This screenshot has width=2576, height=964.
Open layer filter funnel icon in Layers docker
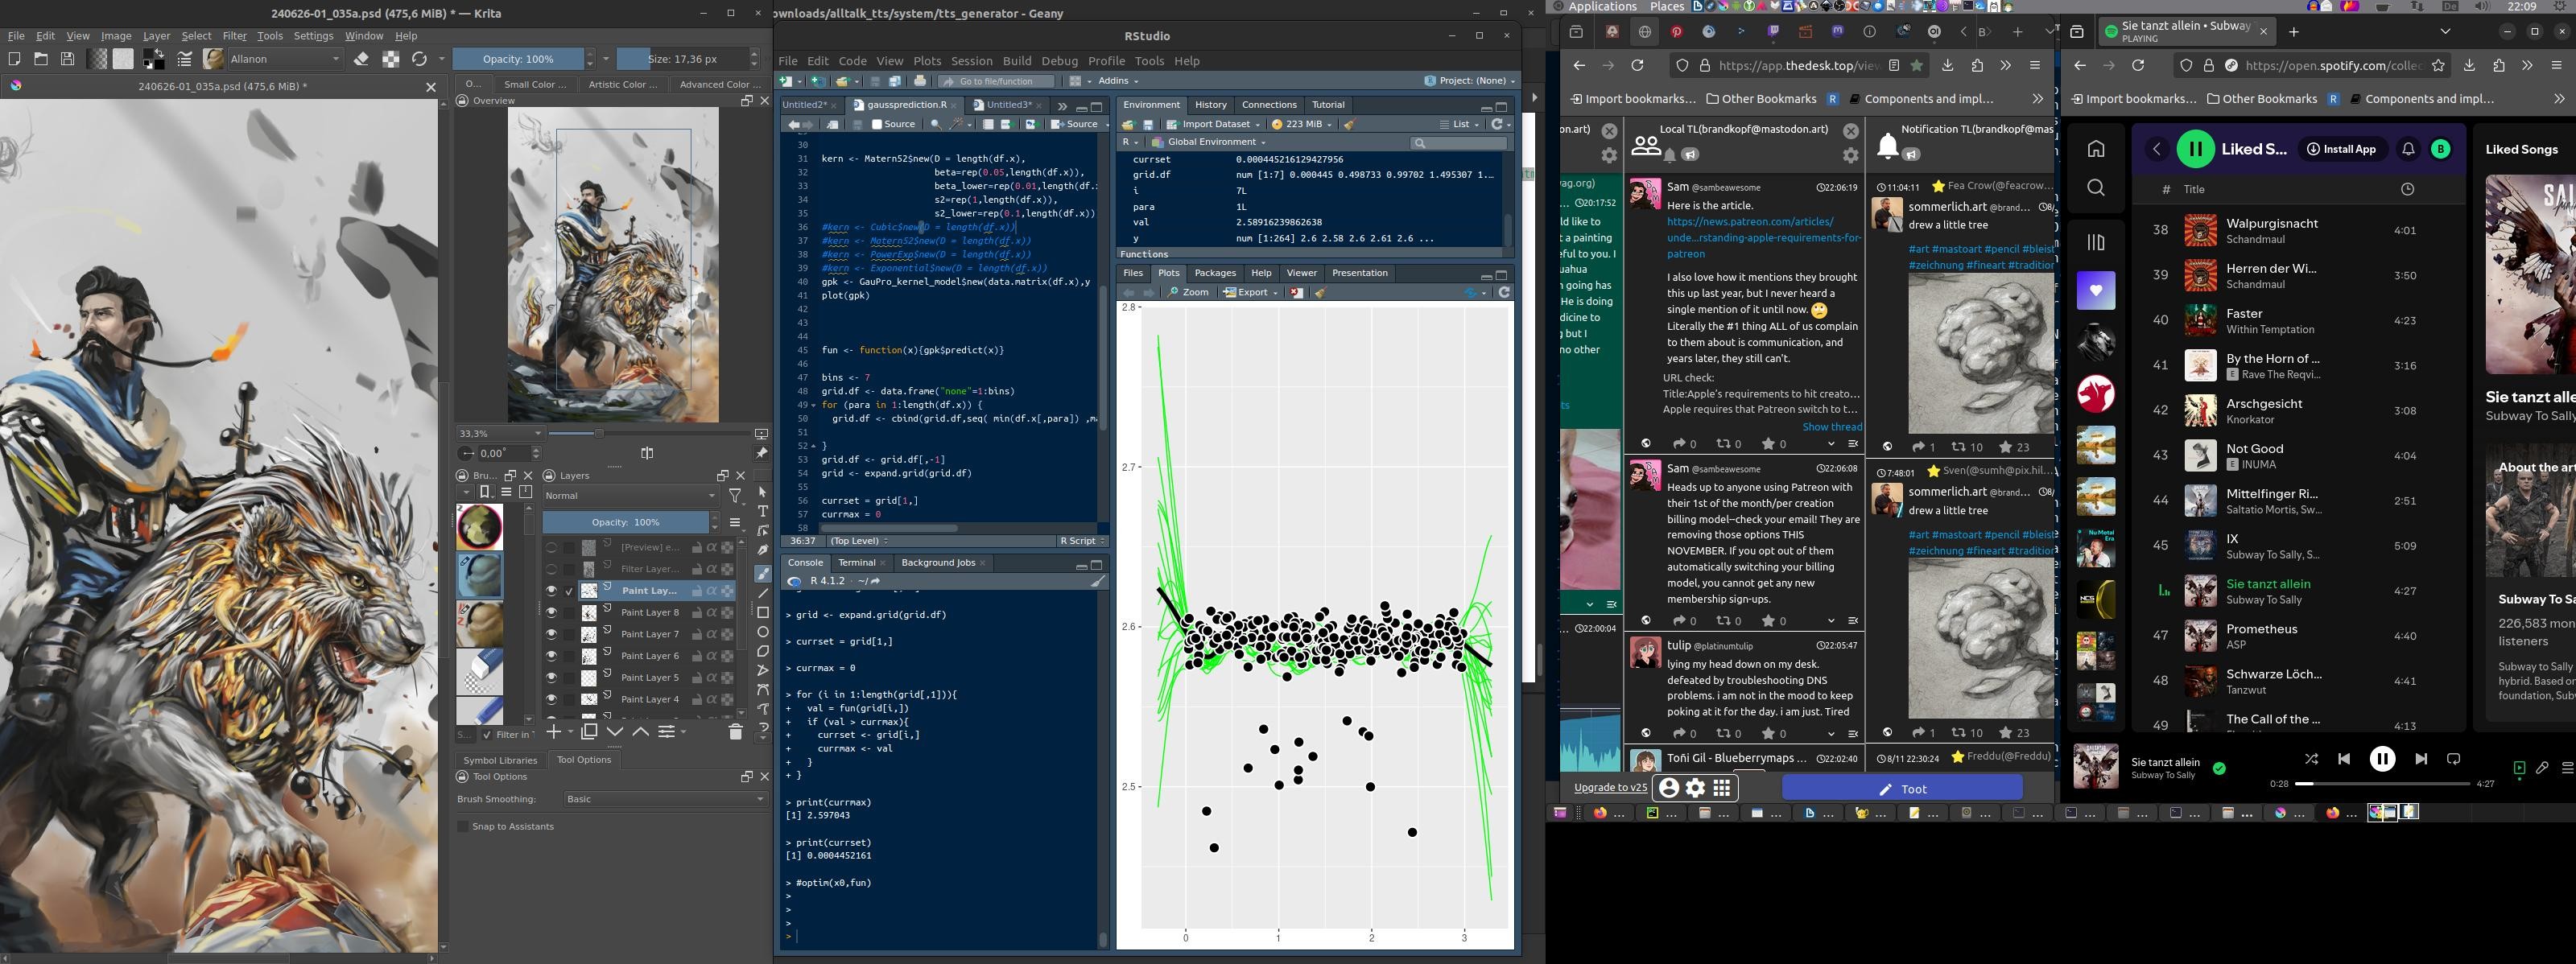click(x=735, y=496)
